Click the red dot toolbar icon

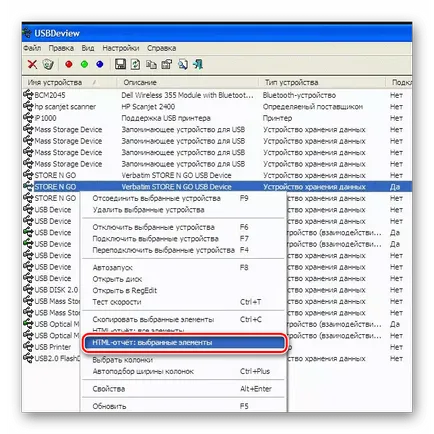tap(69, 64)
